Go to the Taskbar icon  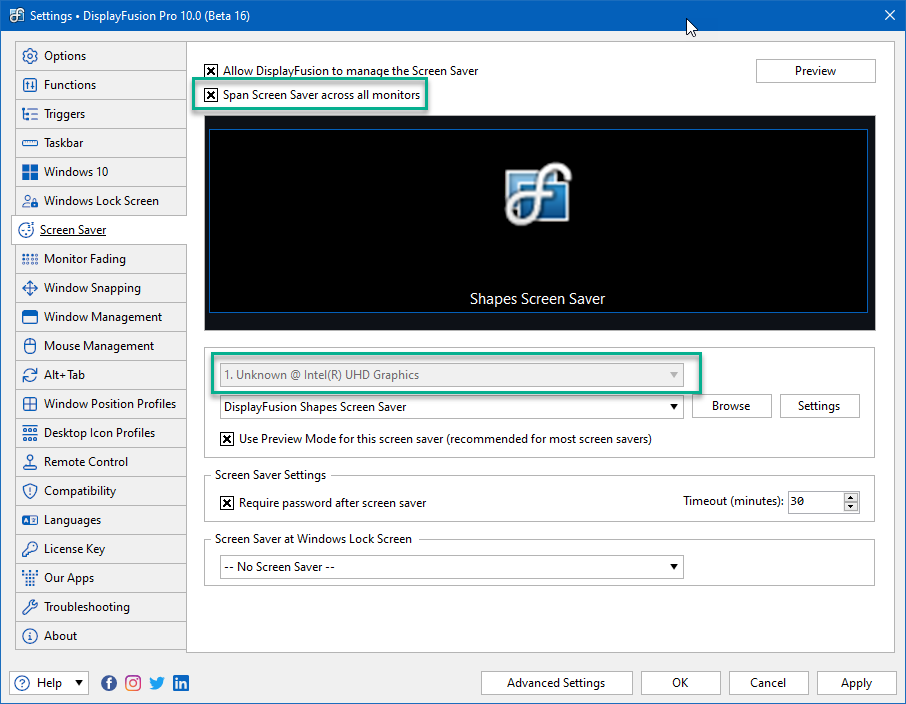[x=29, y=143]
